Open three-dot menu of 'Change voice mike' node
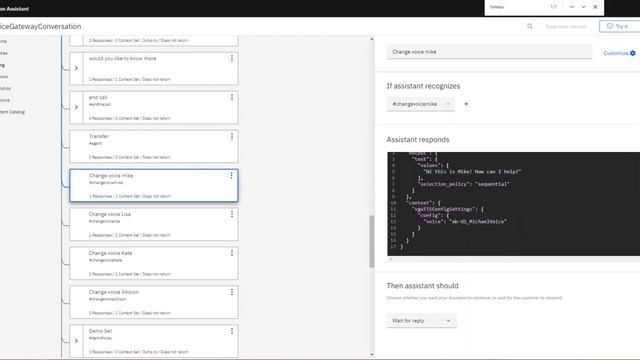 [231, 176]
